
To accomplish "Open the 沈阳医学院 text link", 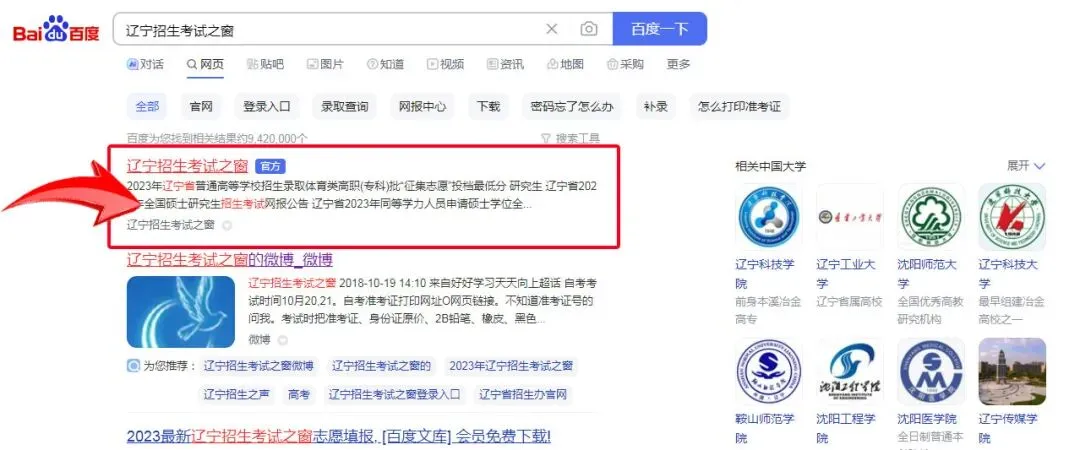I will click(x=927, y=419).
